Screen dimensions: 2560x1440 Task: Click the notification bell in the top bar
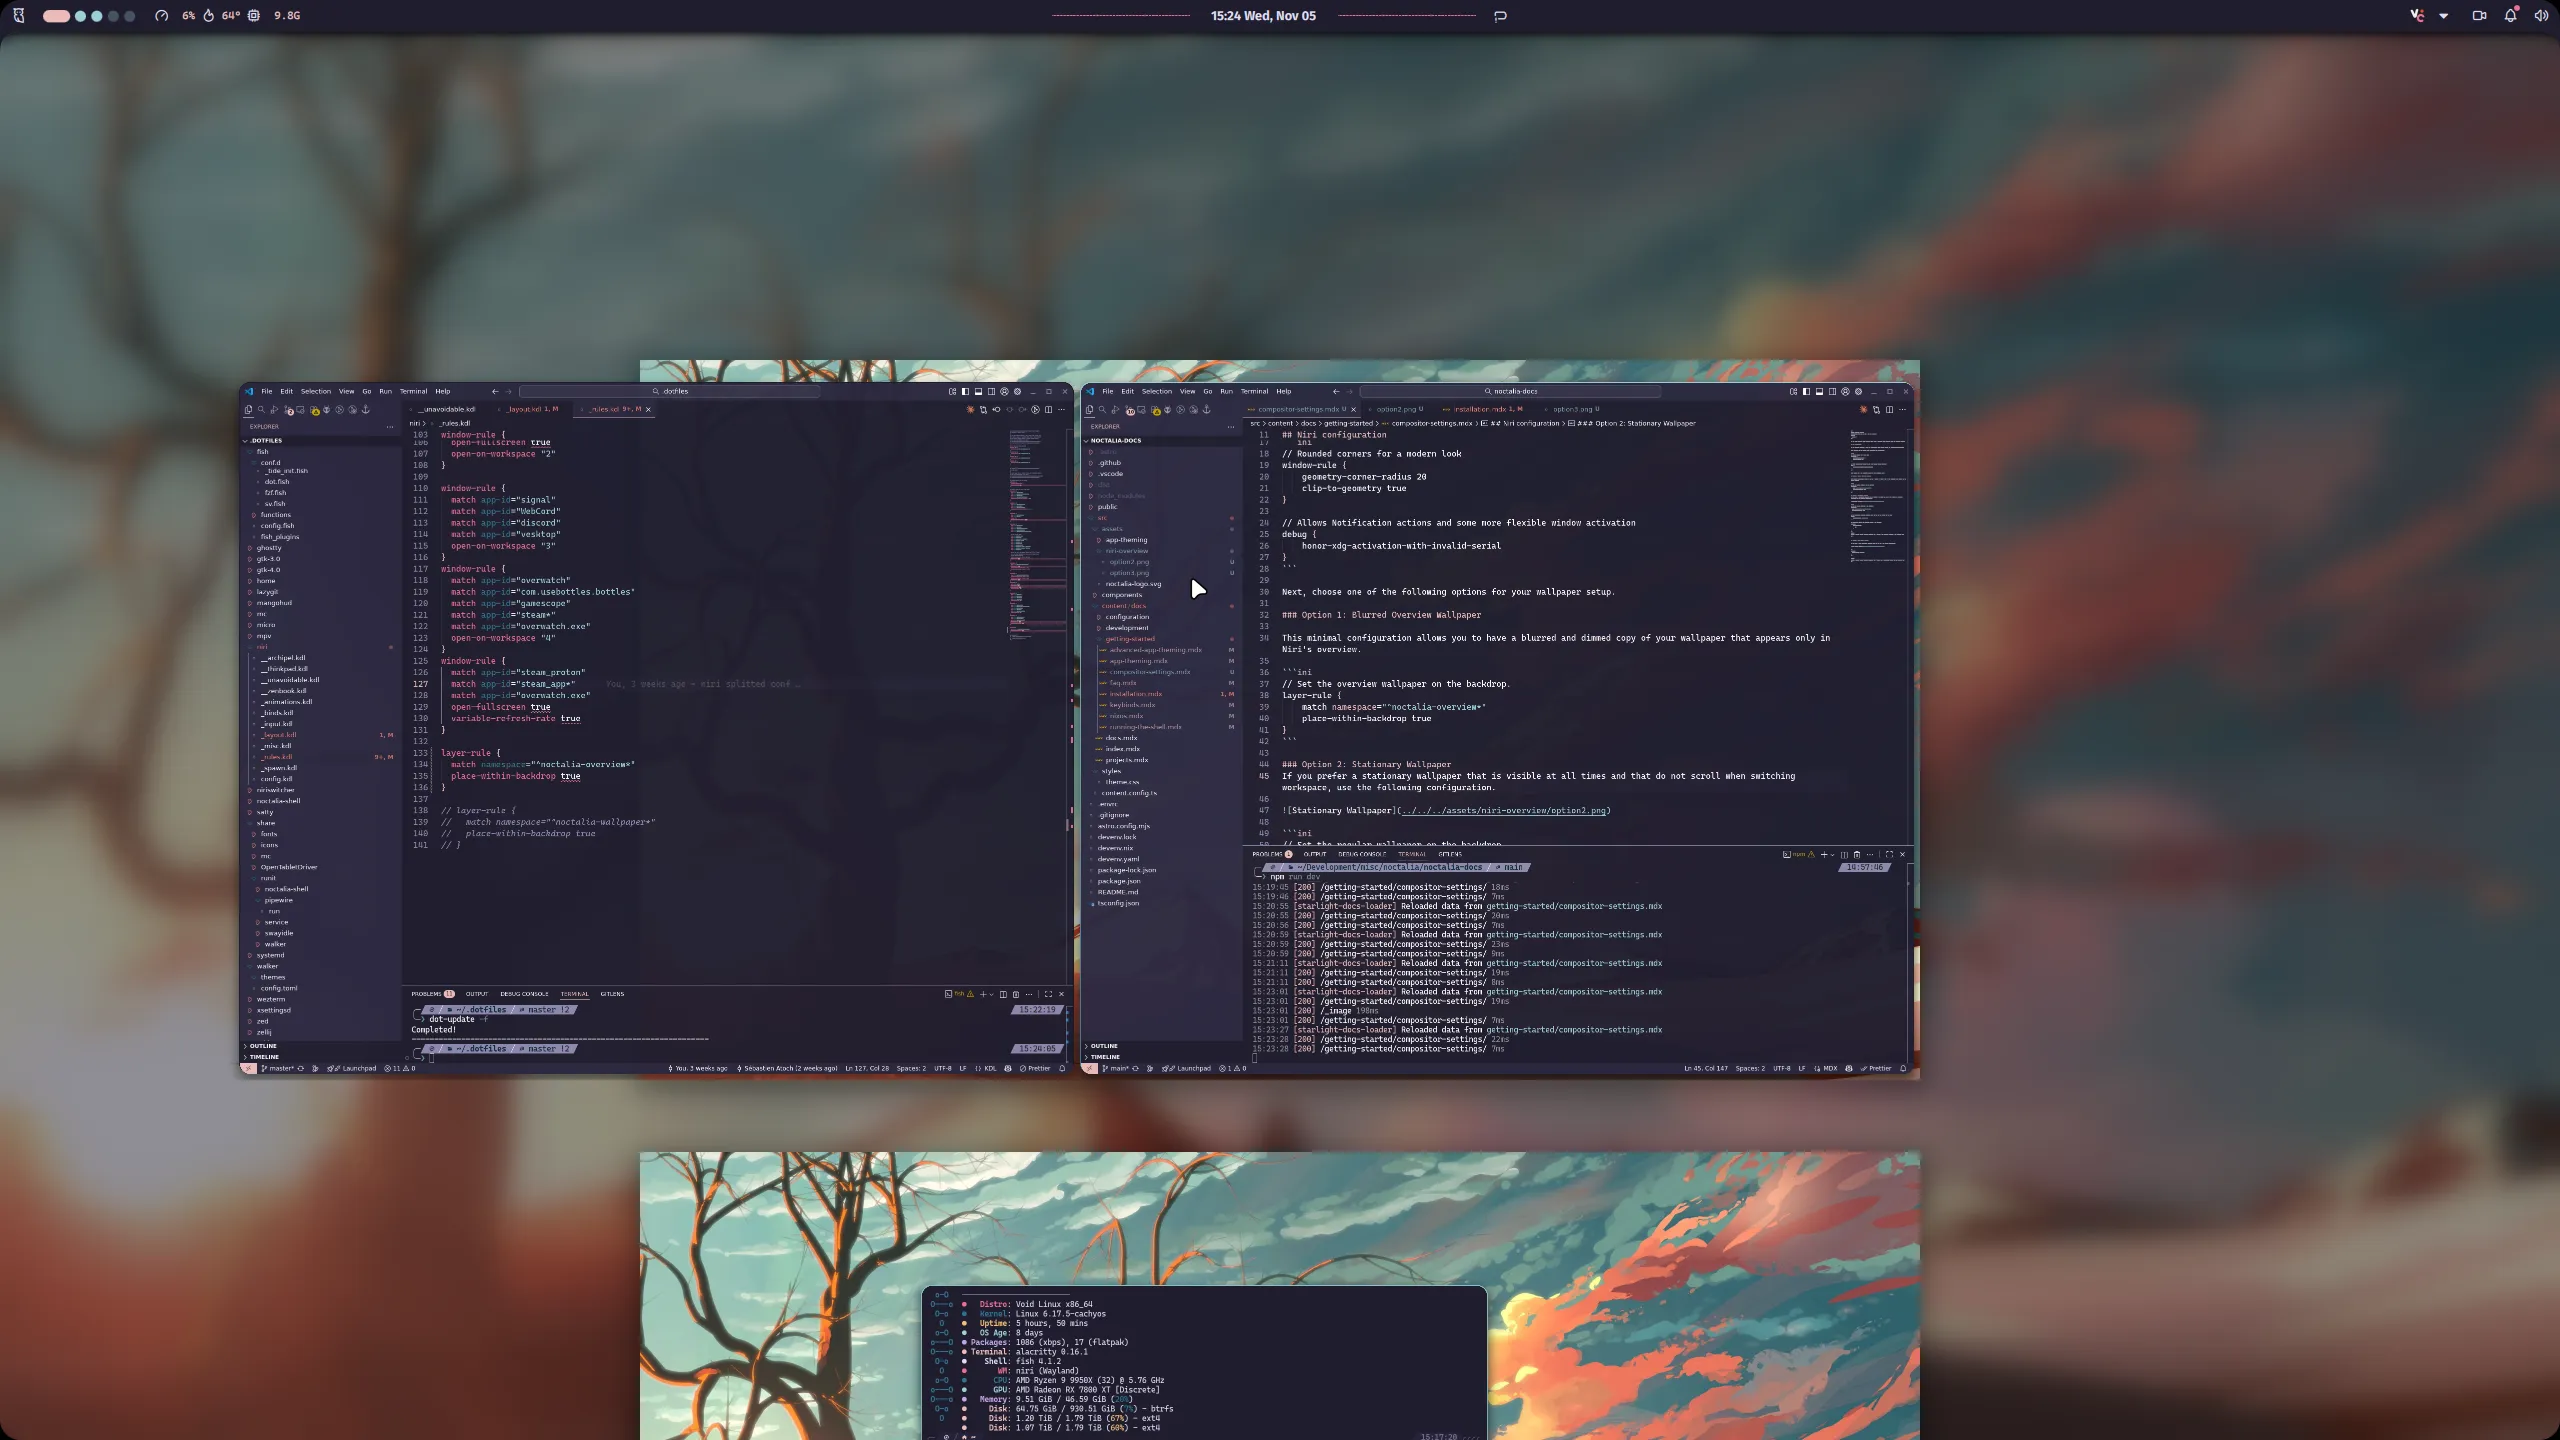point(2510,15)
